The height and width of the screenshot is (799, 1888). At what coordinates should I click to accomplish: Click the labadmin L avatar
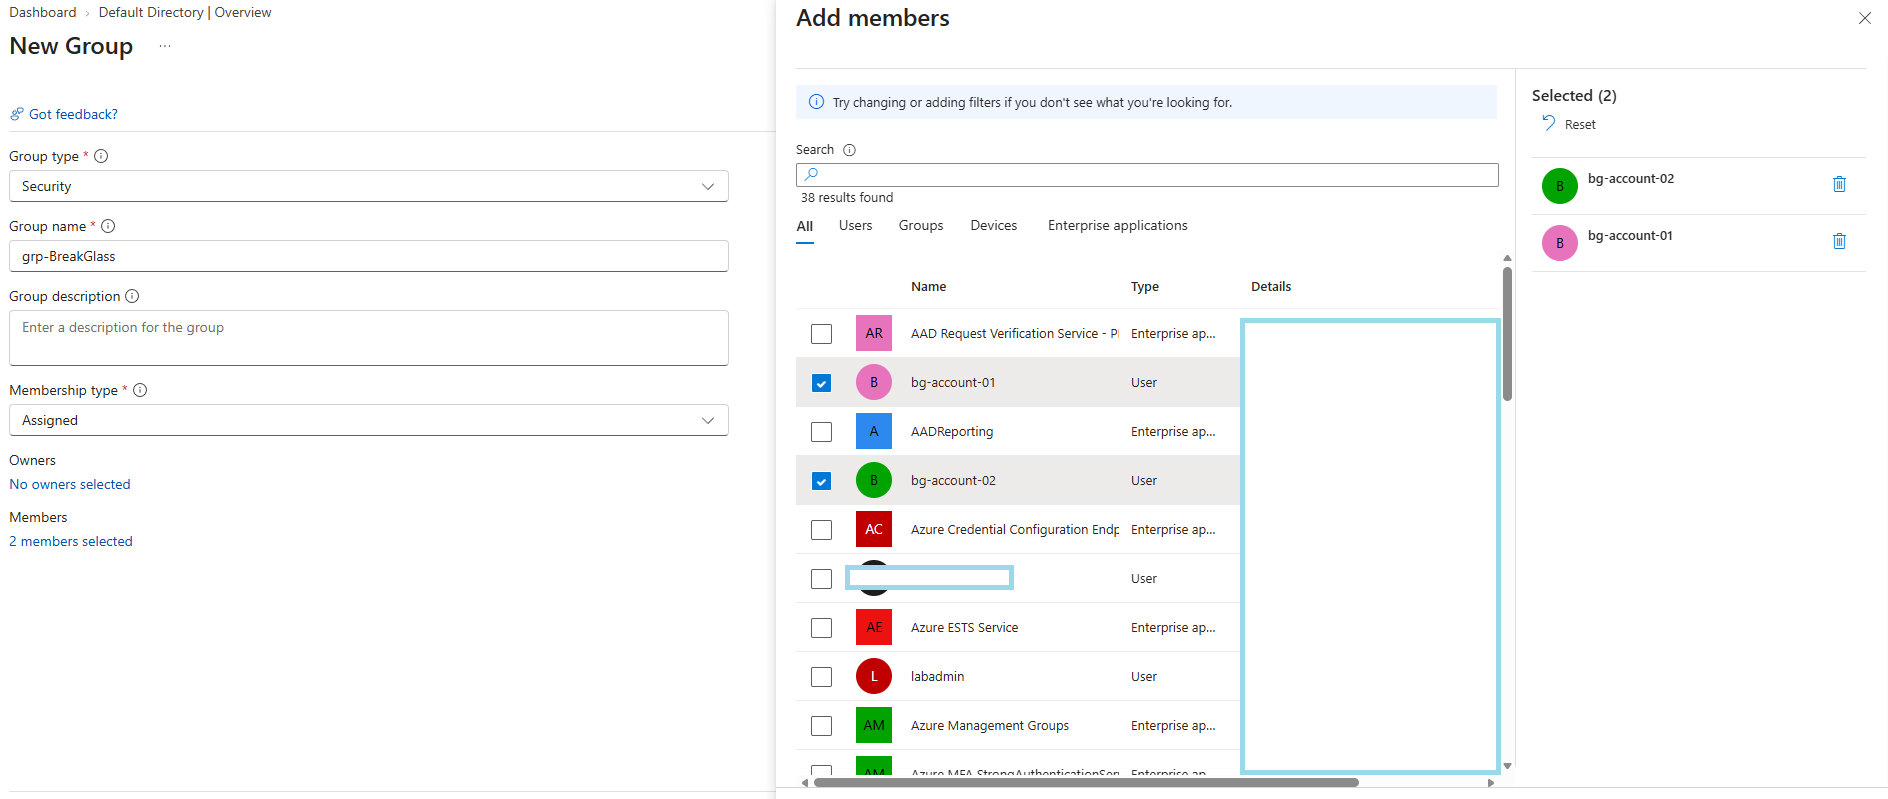point(874,676)
